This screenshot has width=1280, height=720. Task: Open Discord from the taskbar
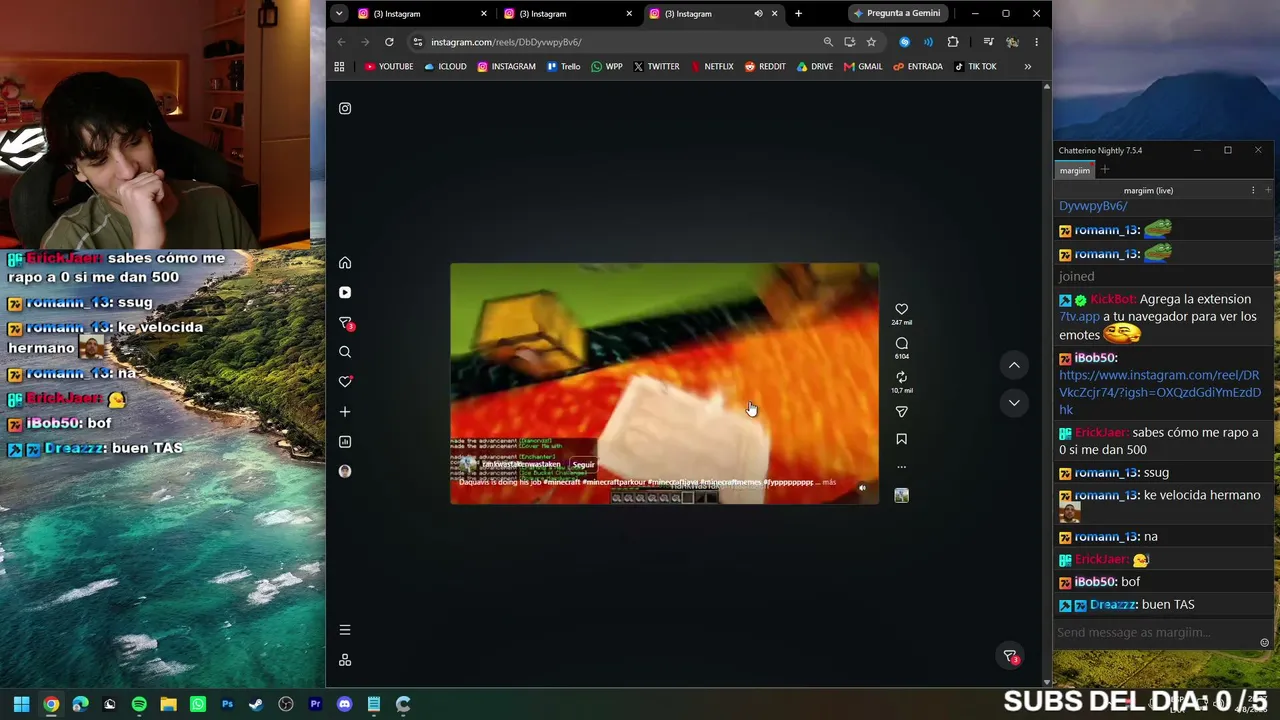(x=345, y=704)
